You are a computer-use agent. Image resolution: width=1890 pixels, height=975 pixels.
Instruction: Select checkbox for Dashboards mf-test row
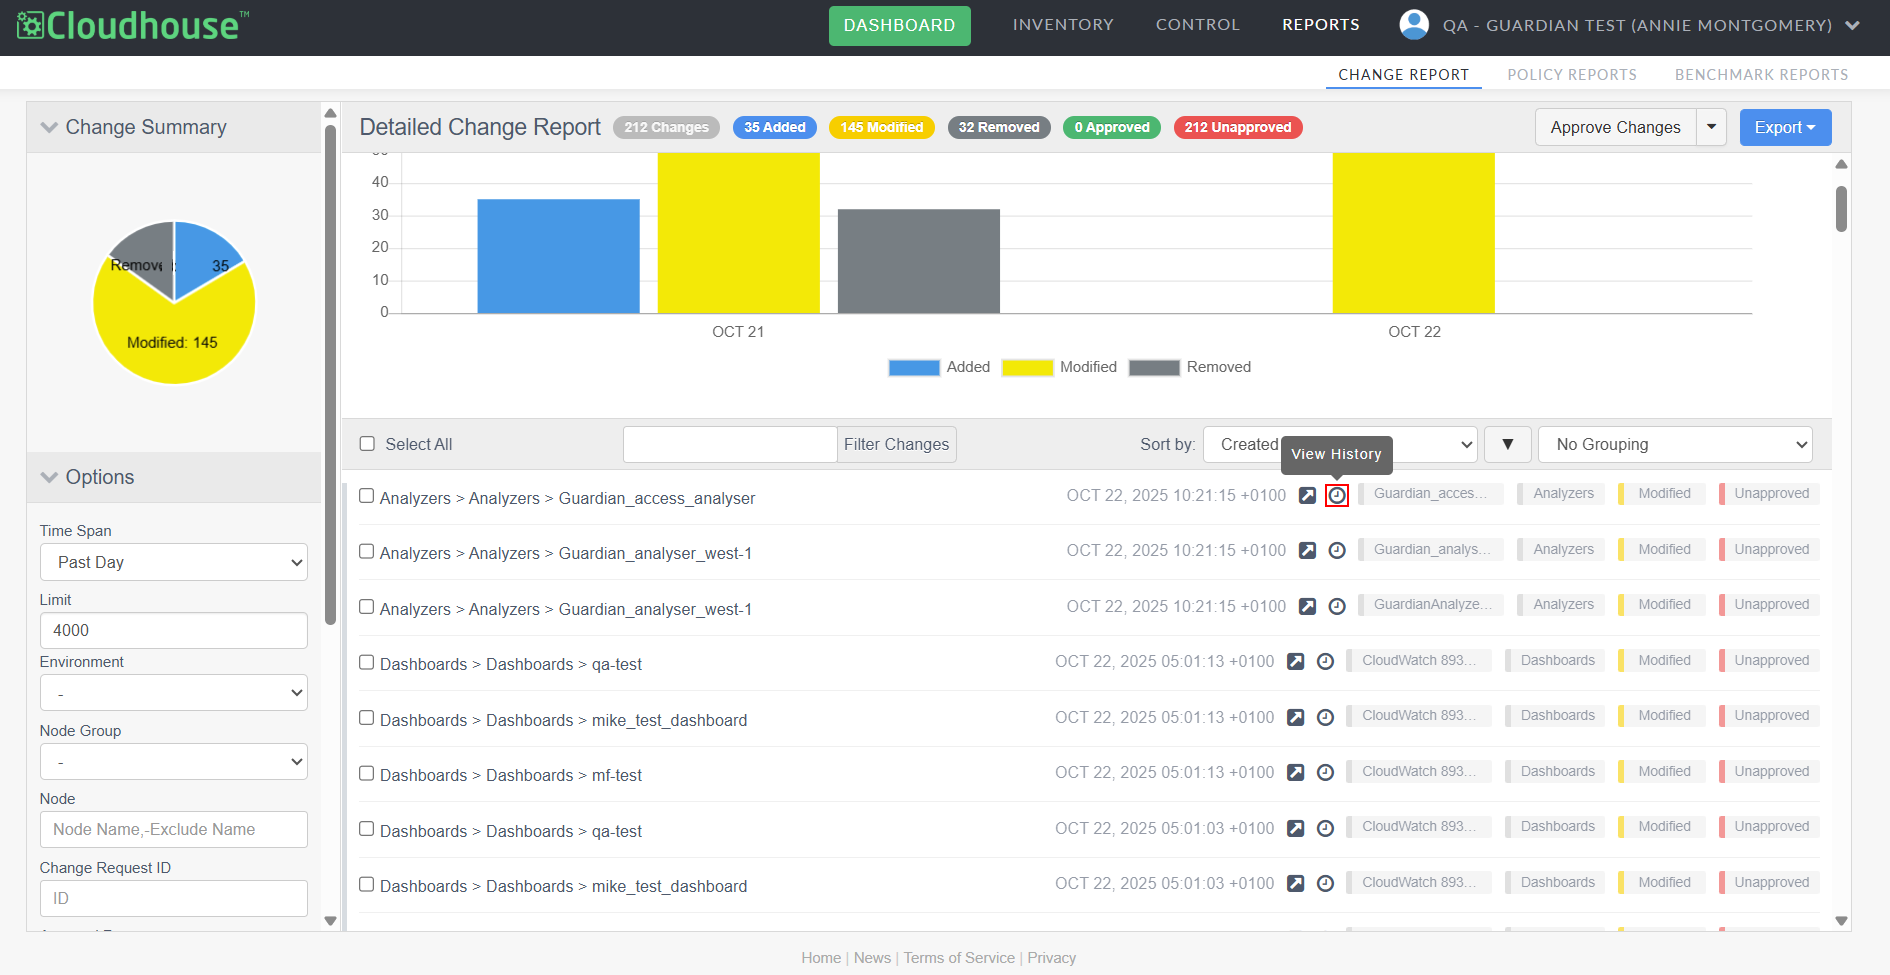367,774
